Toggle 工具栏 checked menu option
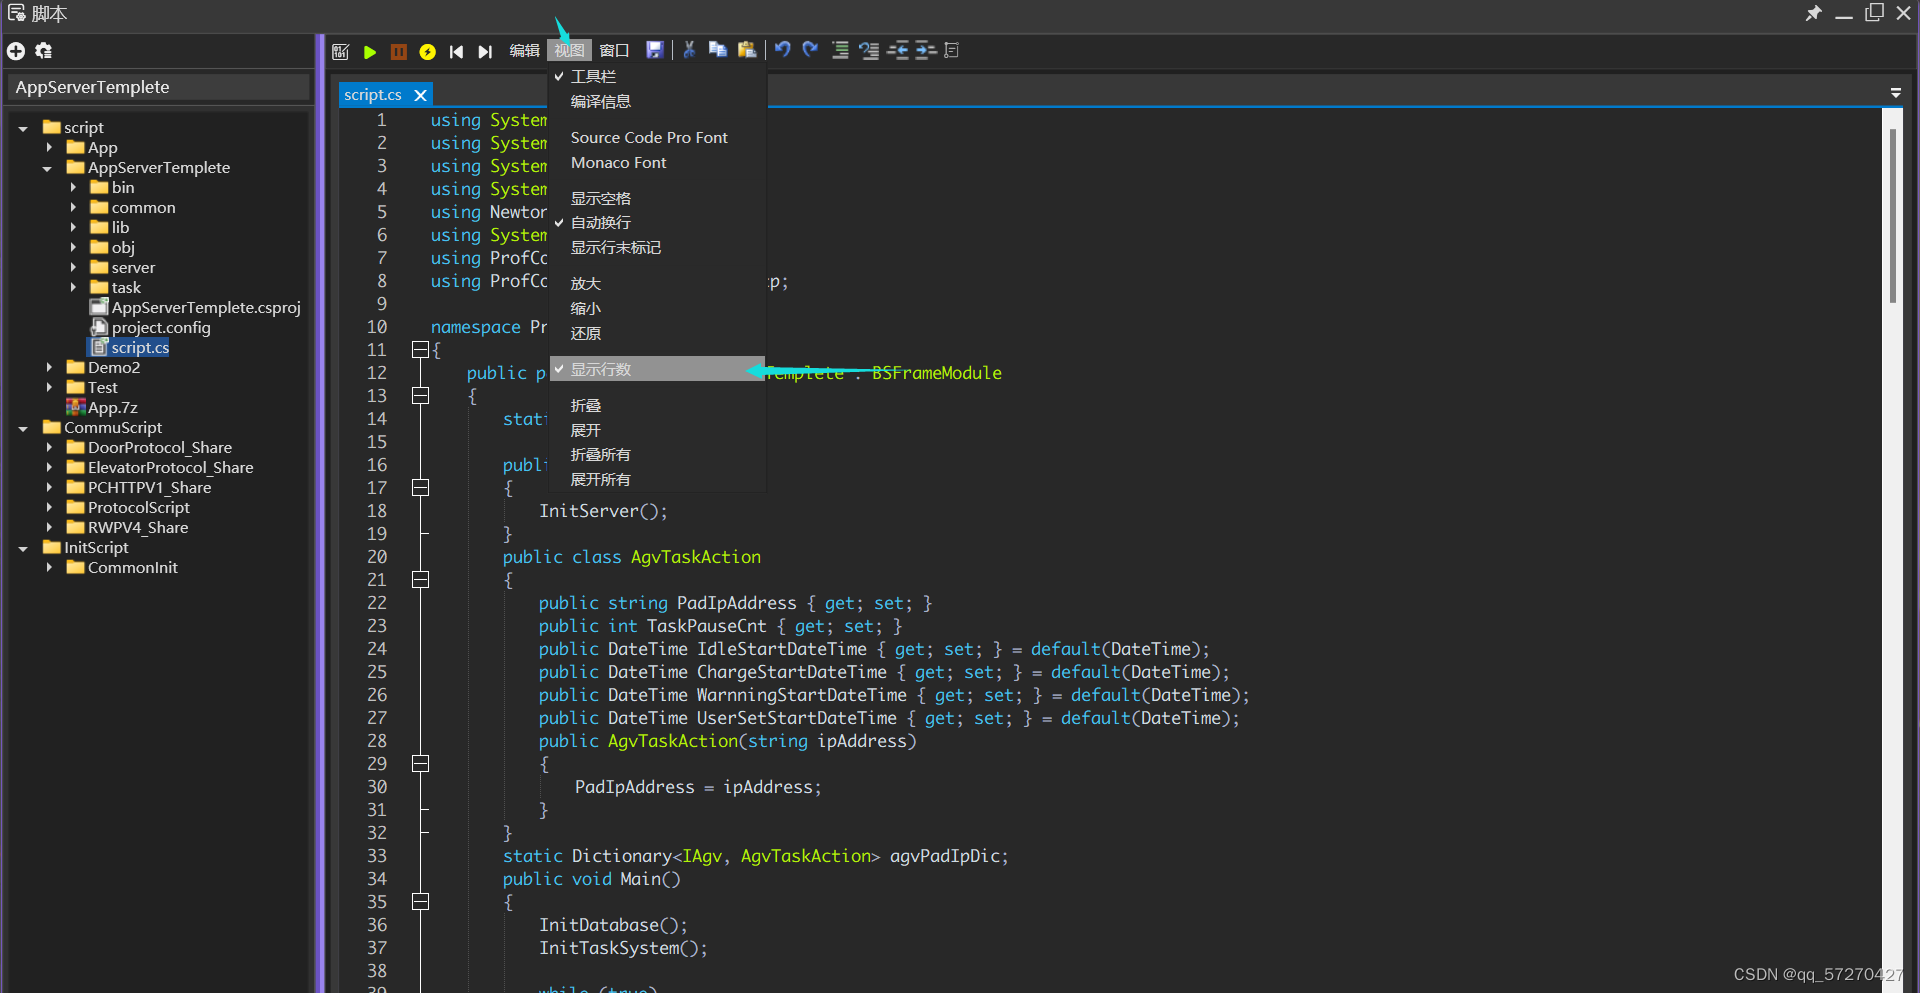This screenshot has width=1920, height=993. click(x=658, y=77)
